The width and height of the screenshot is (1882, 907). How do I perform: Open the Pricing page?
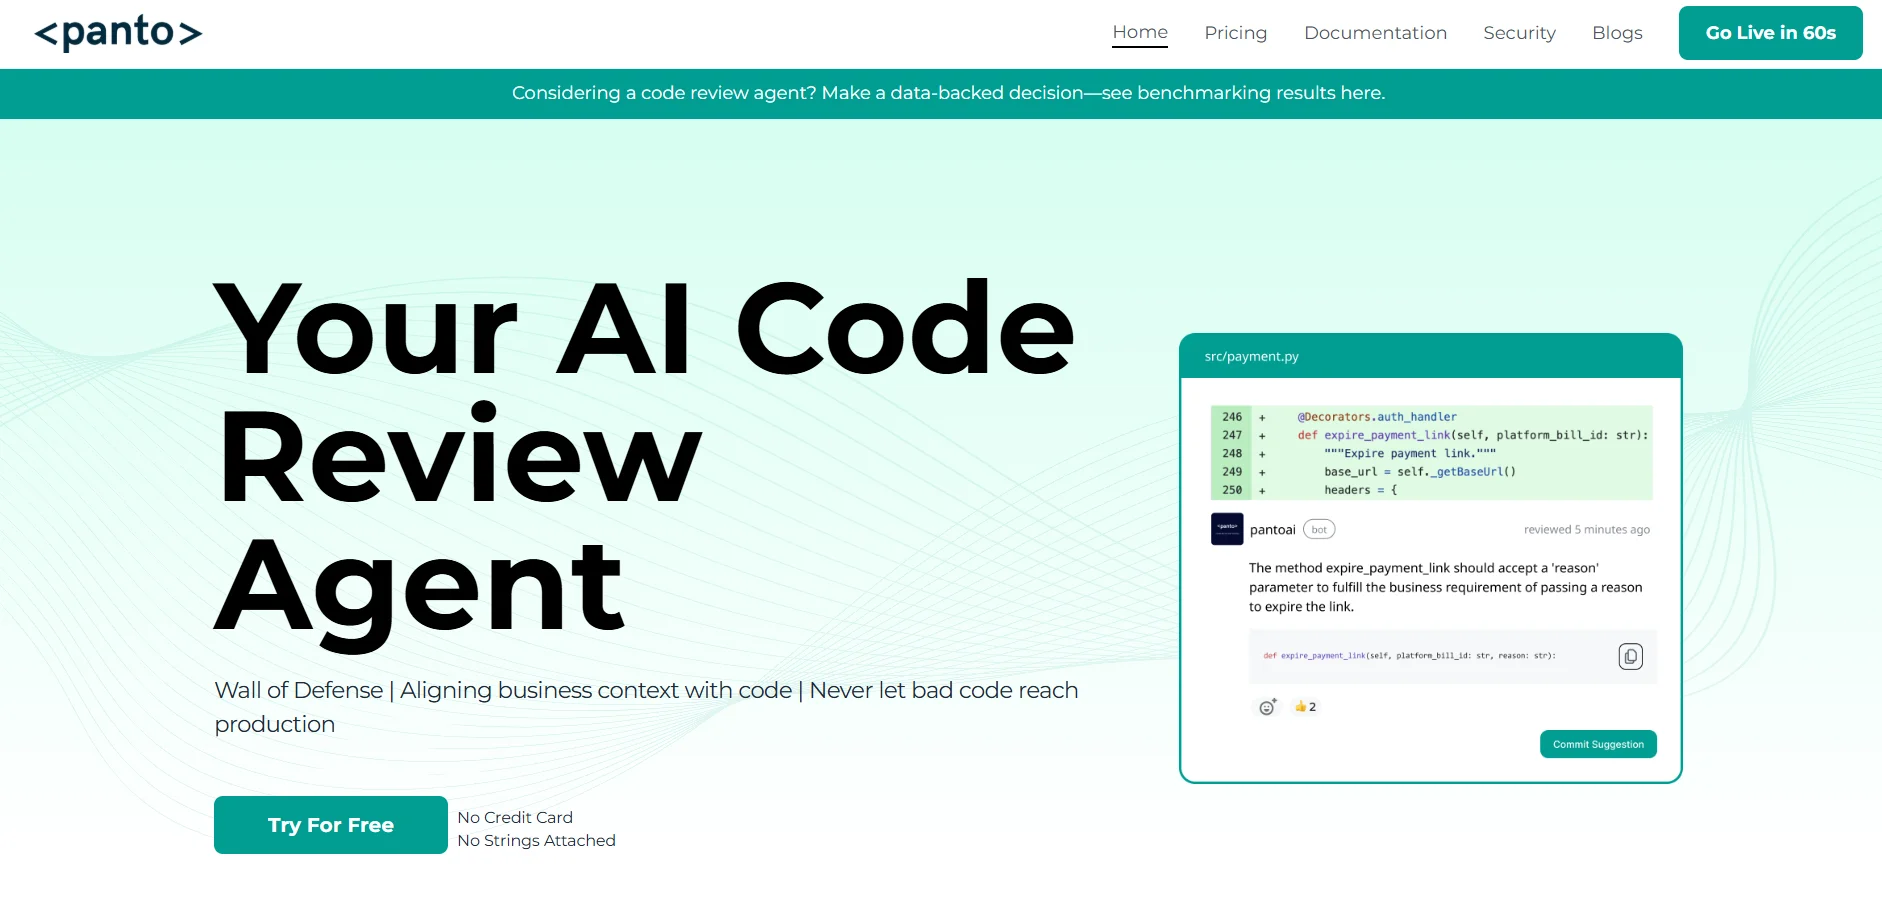(1235, 33)
